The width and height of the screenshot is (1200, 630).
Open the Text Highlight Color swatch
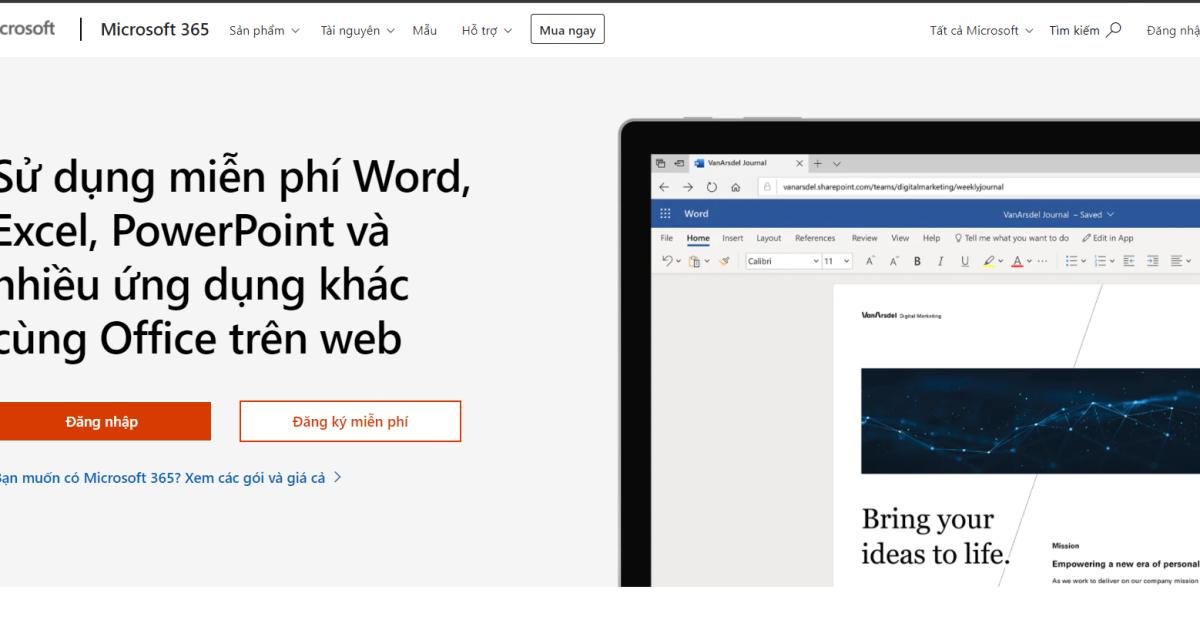click(988, 261)
